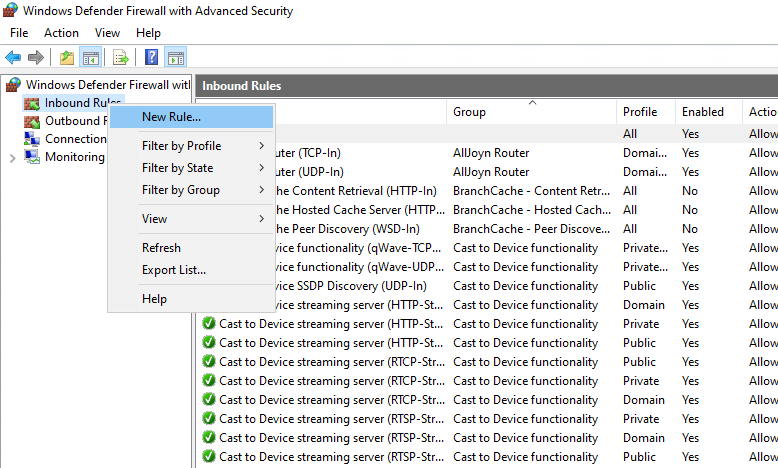Screen dimensions: 778x468
Task: Click the Connection Security Rules tree icon
Action: pyautogui.click(x=32, y=139)
